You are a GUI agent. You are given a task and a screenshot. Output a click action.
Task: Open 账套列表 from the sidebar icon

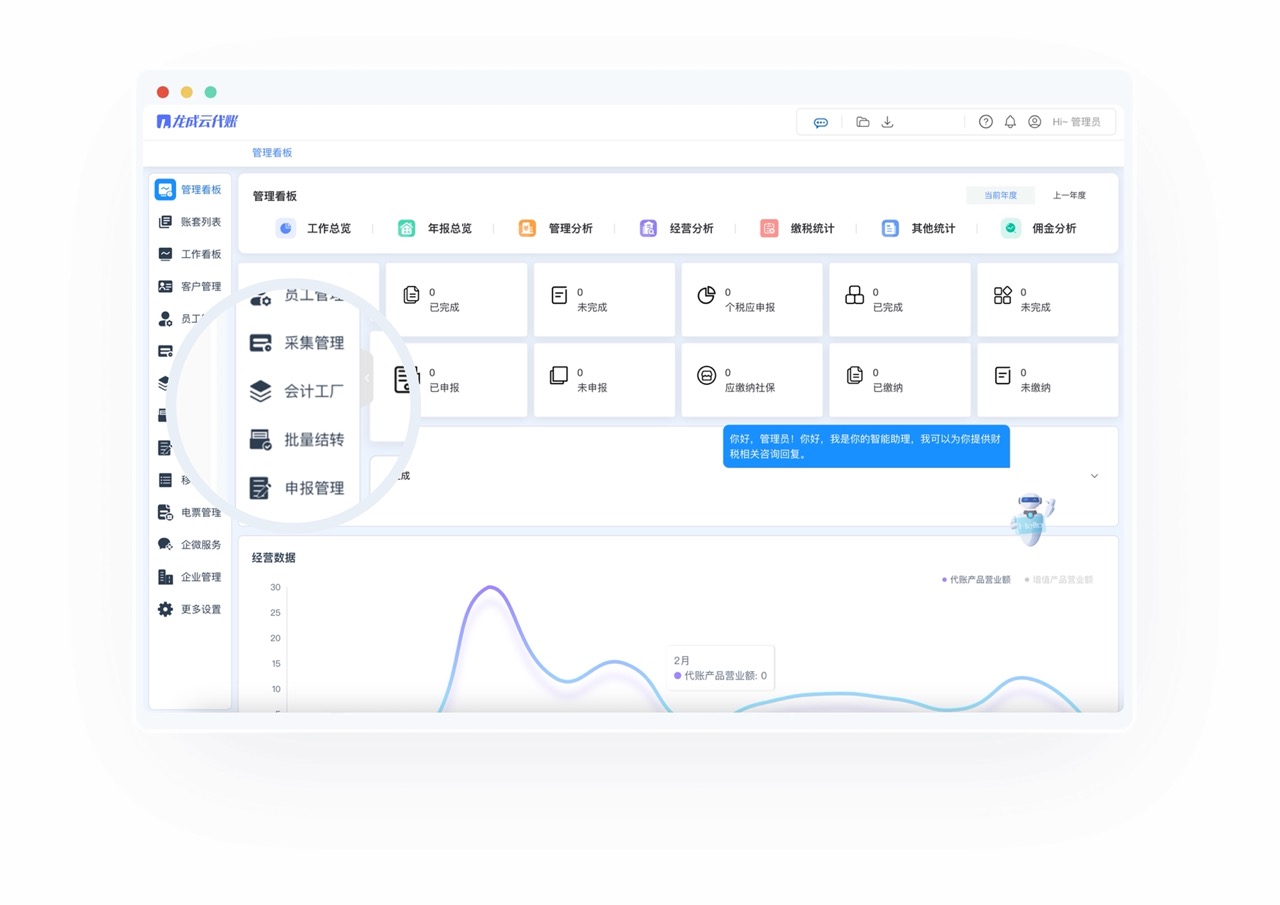tap(165, 222)
